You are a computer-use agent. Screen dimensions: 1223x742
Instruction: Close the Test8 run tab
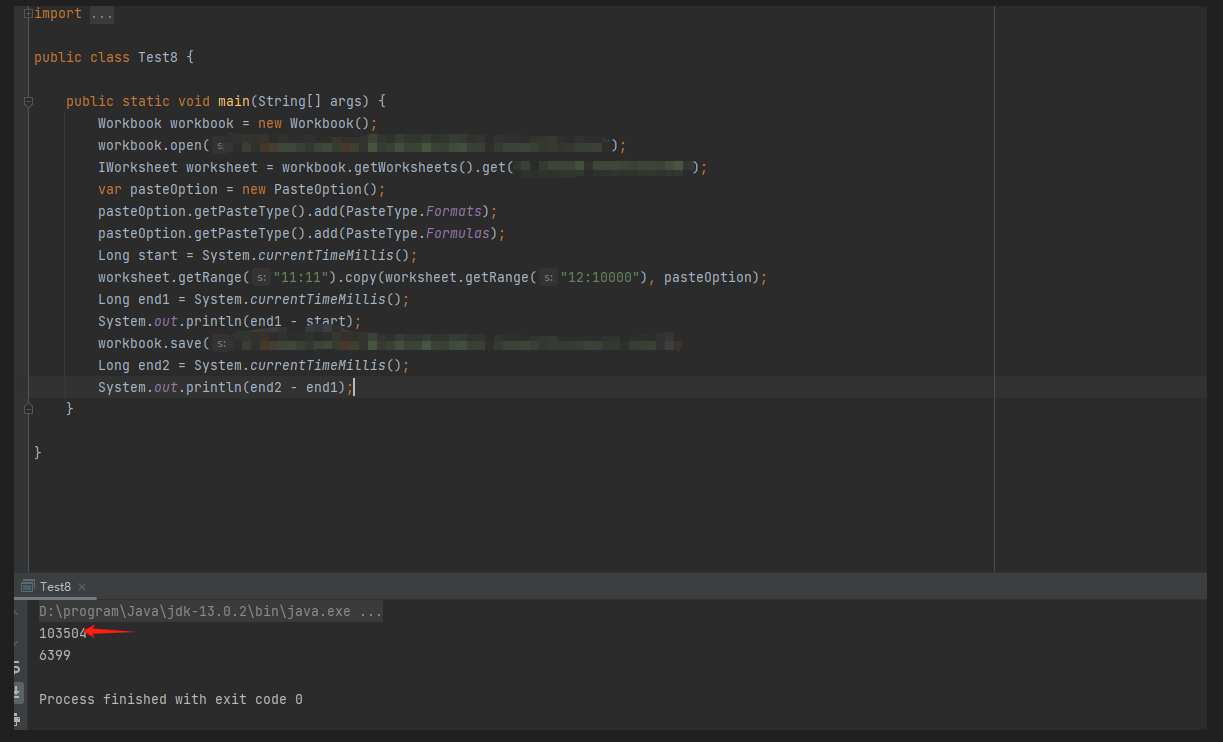(82, 587)
